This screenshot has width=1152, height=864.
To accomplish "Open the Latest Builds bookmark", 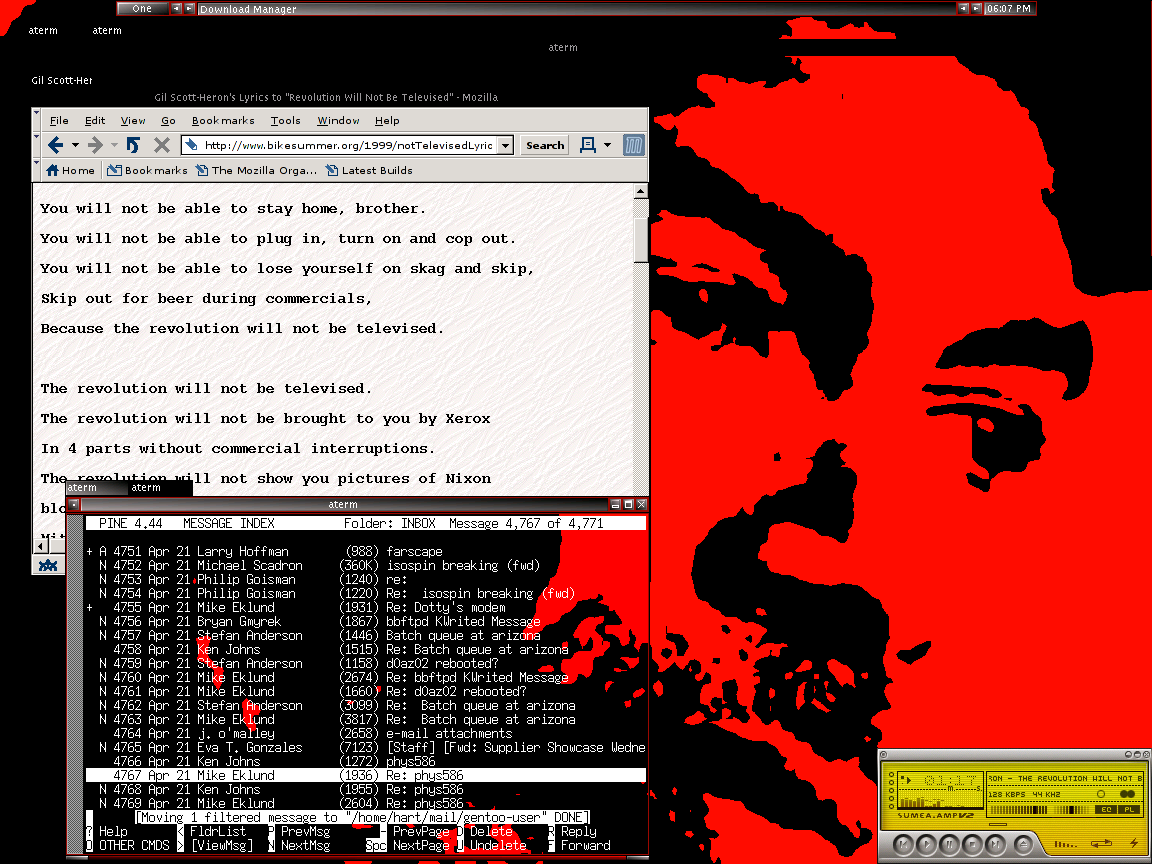I will (369, 170).
